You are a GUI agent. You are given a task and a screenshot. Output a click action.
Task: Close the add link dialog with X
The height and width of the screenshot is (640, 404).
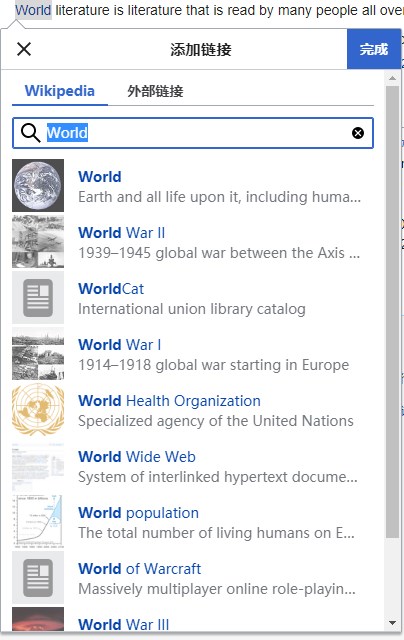(x=24, y=49)
